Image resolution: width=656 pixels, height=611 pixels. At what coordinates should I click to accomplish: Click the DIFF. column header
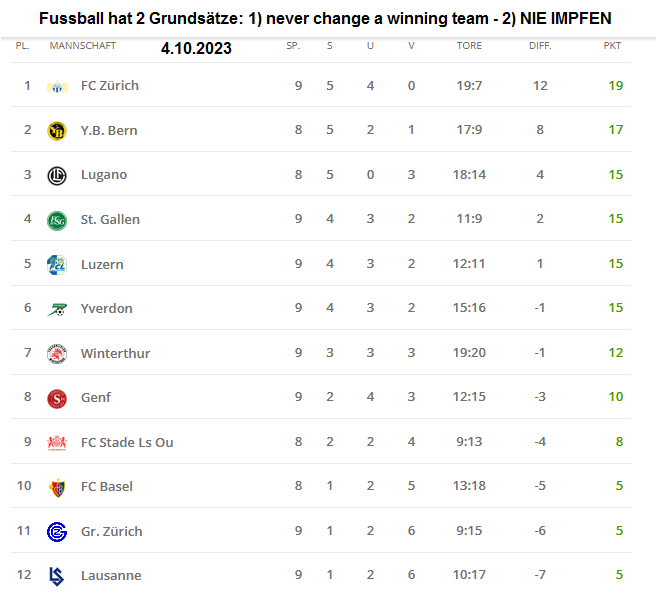[540, 46]
